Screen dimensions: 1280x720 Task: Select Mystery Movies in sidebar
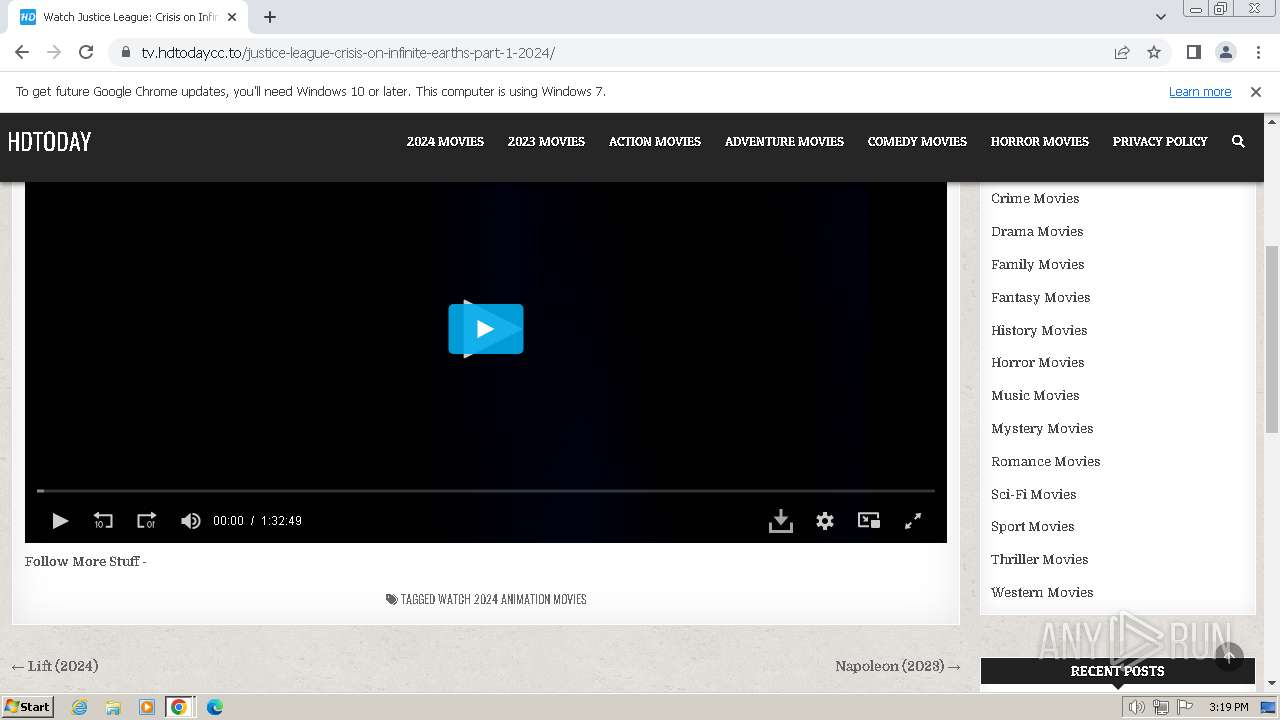pos(1042,428)
